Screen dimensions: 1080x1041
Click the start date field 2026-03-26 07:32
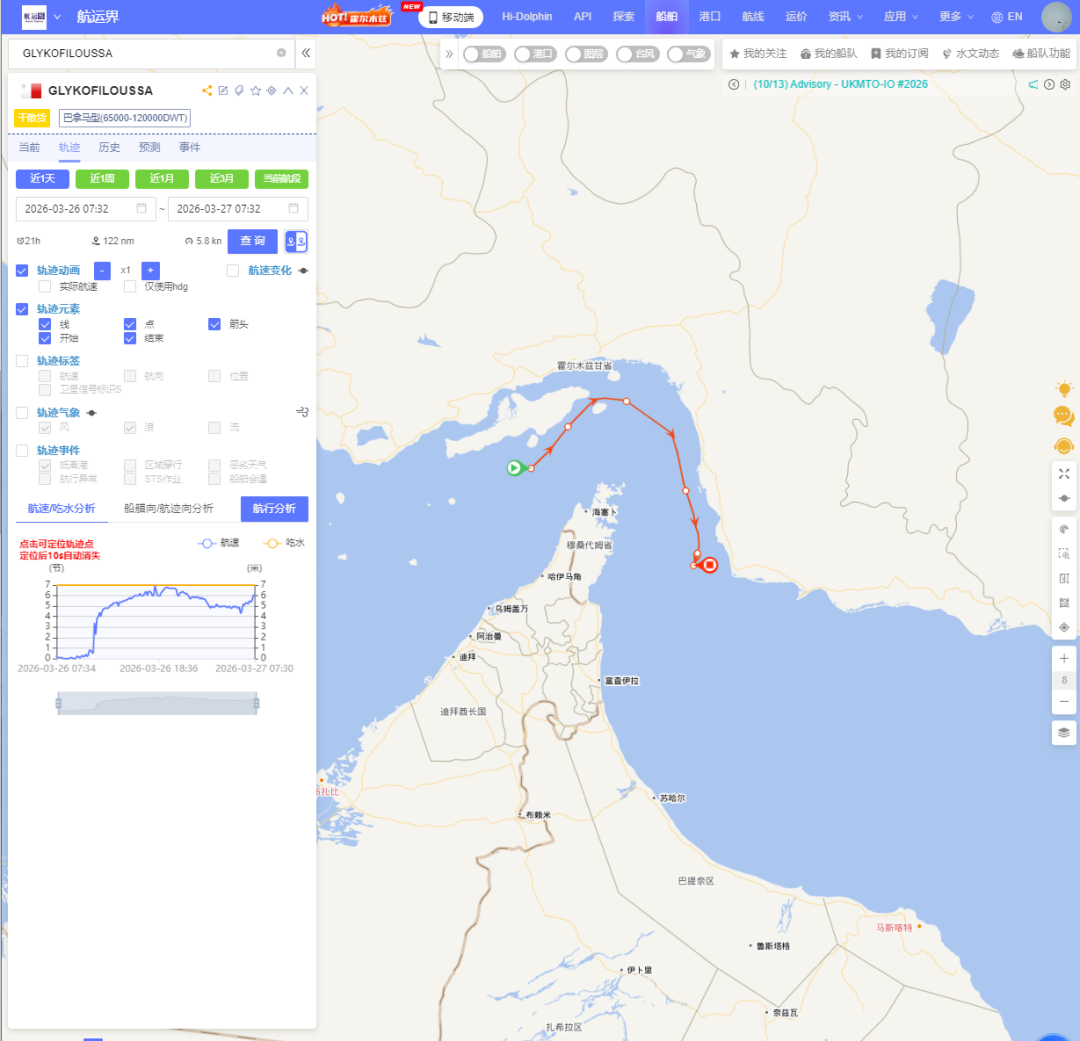tap(83, 209)
